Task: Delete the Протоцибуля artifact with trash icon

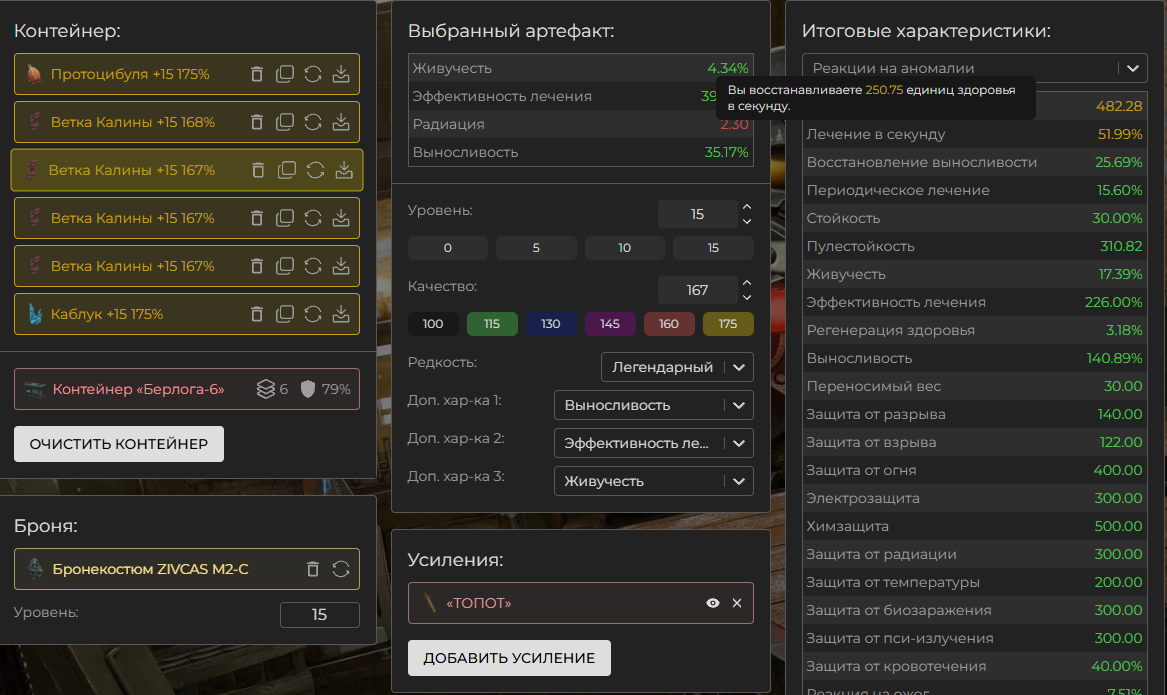Action: click(257, 74)
